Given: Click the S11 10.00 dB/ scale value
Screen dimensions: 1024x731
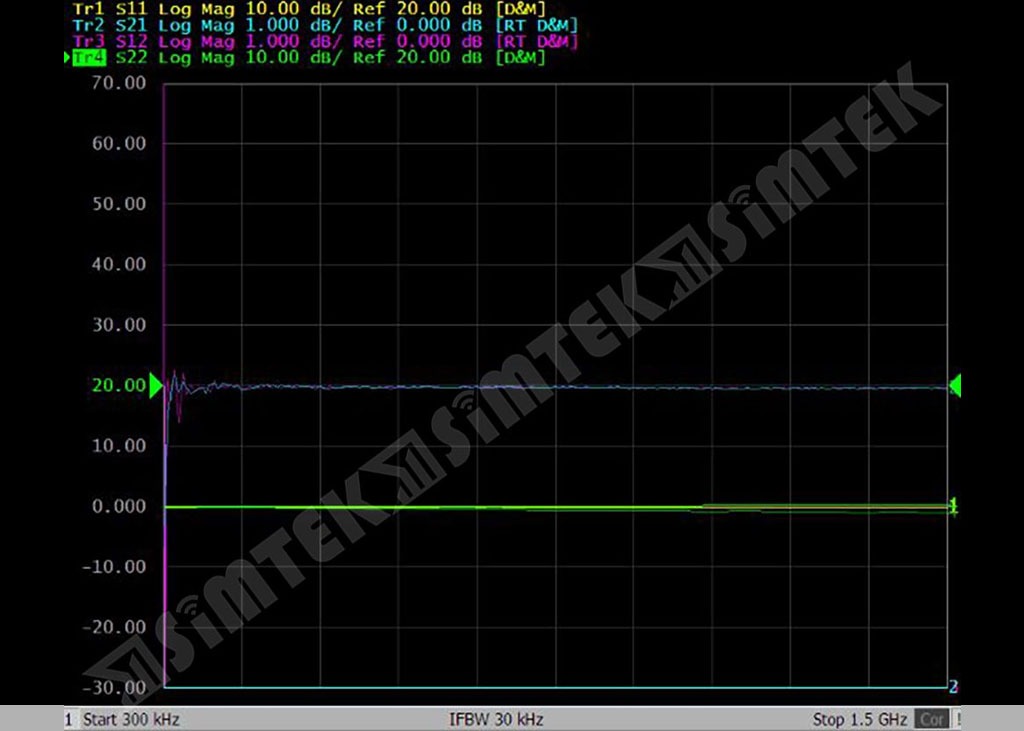Looking at the screenshot, I should pyautogui.click(x=294, y=9).
